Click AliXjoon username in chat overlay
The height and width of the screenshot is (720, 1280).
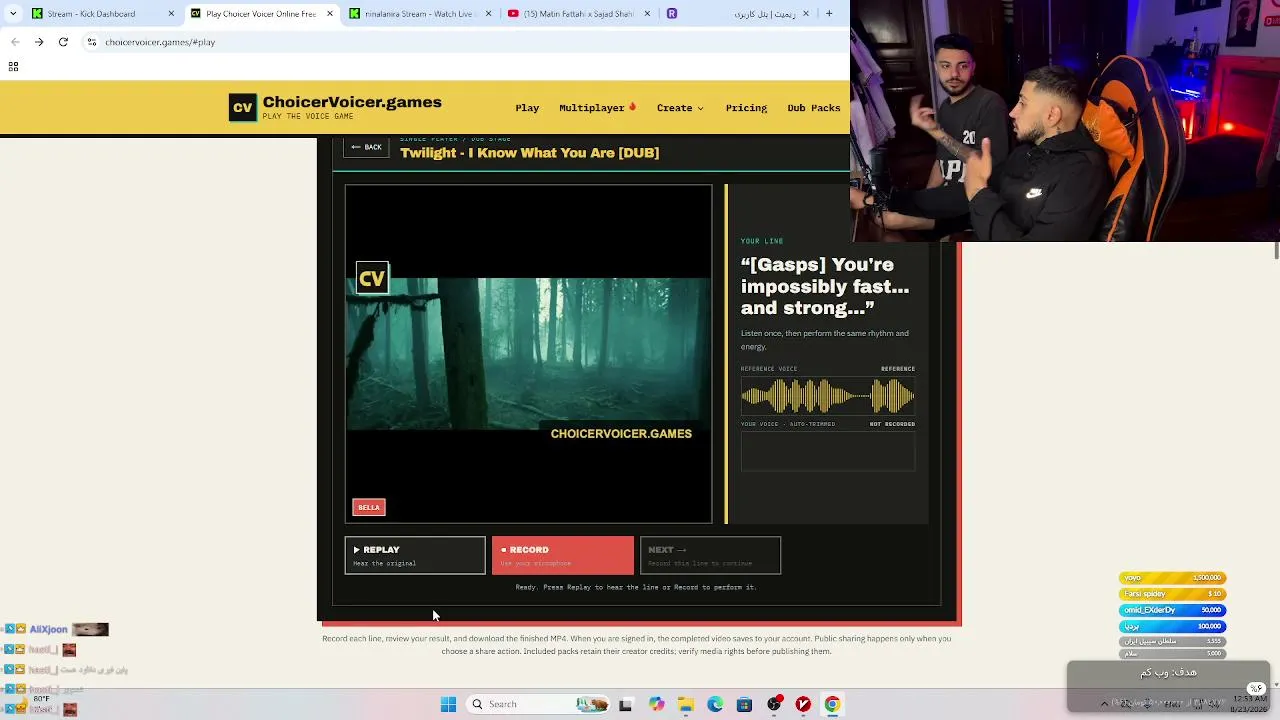click(x=48, y=630)
